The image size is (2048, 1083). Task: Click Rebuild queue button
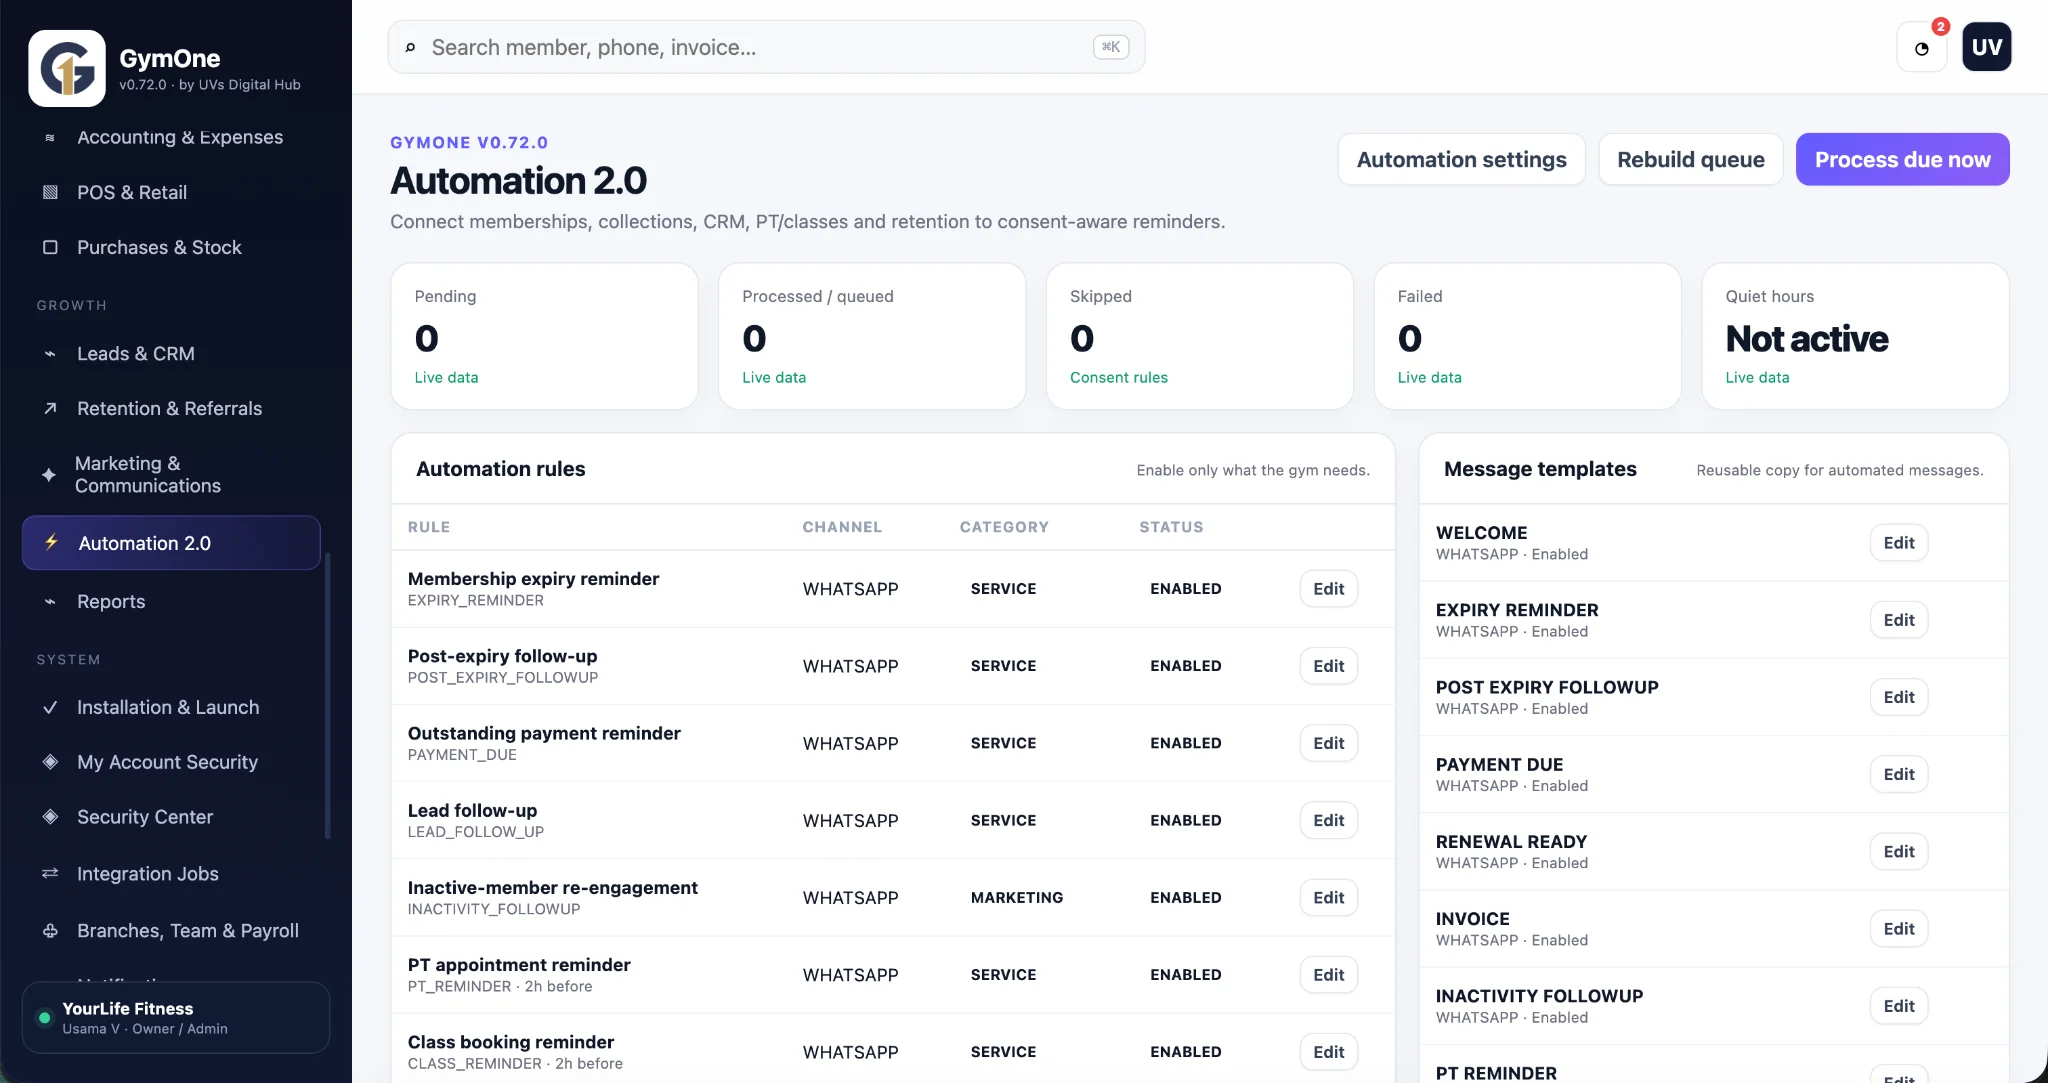click(1690, 159)
